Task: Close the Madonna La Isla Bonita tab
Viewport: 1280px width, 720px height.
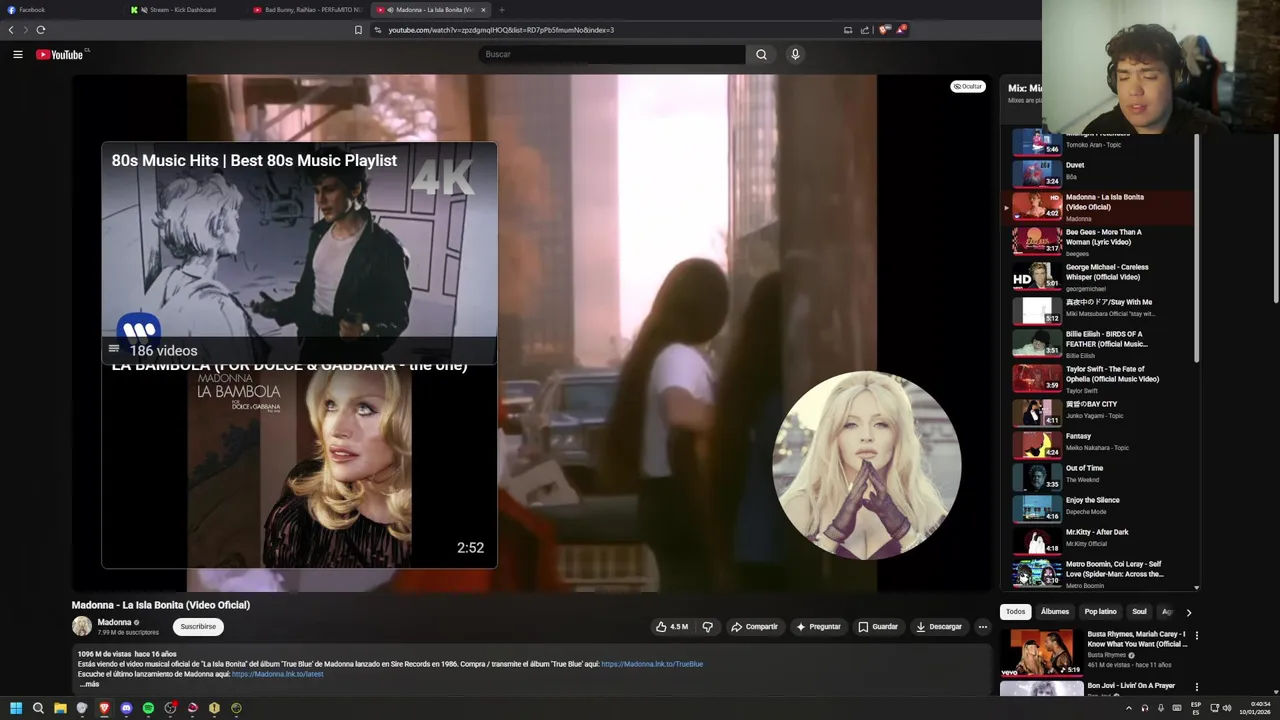Action: pos(483,10)
